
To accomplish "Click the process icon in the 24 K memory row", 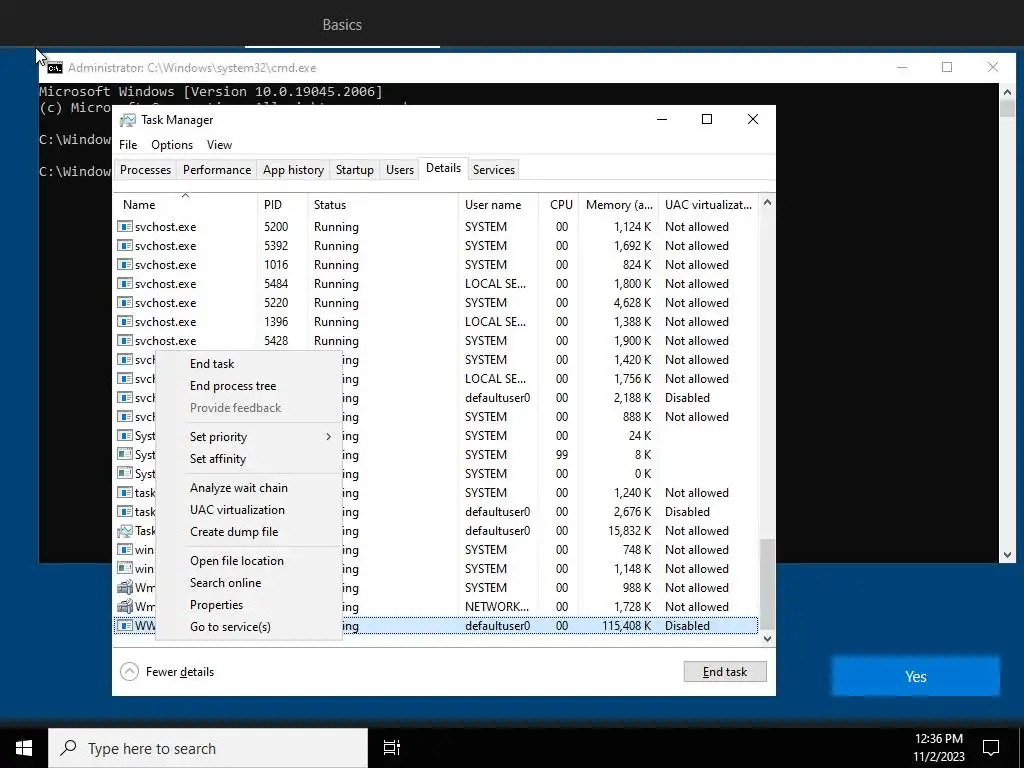I will (x=125, y=436).
